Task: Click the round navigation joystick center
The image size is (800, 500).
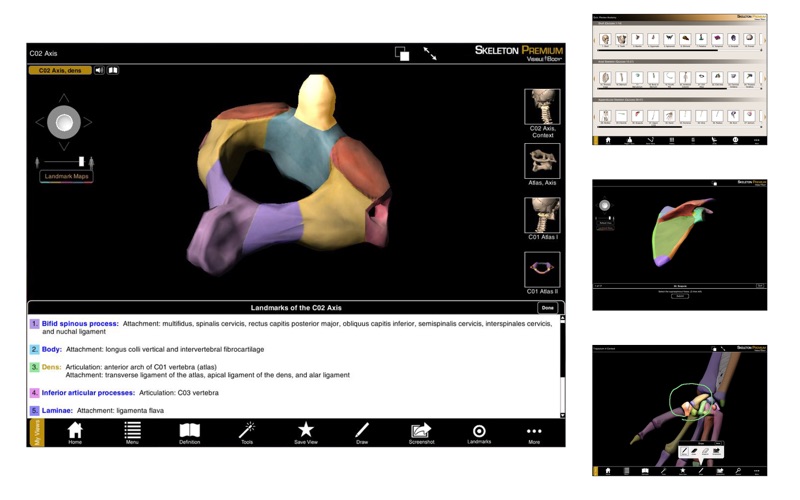Action: pyautogui.click(x=64, y=122)
